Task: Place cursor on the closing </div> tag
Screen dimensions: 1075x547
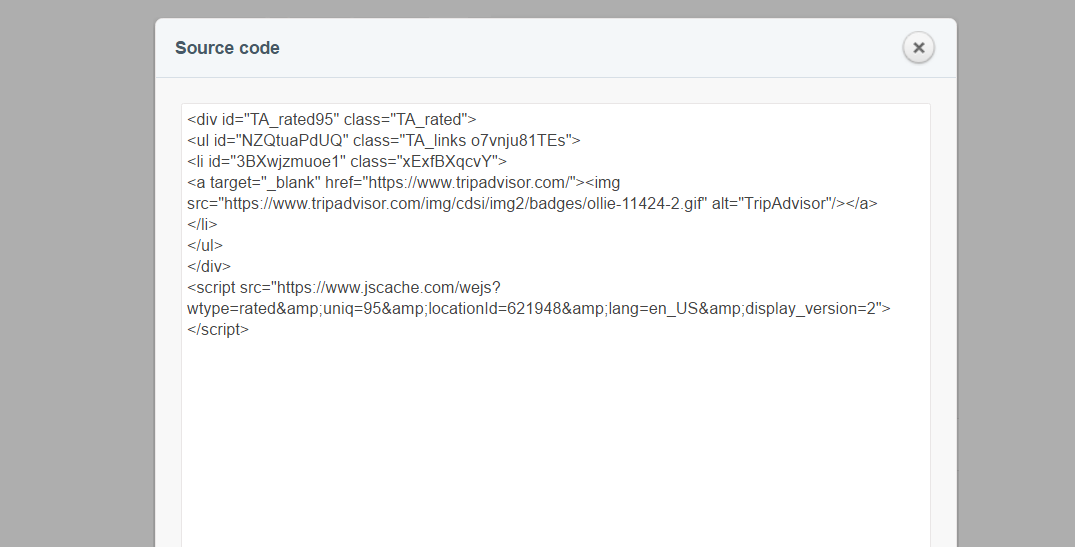Action: click(x=209, y=266)
